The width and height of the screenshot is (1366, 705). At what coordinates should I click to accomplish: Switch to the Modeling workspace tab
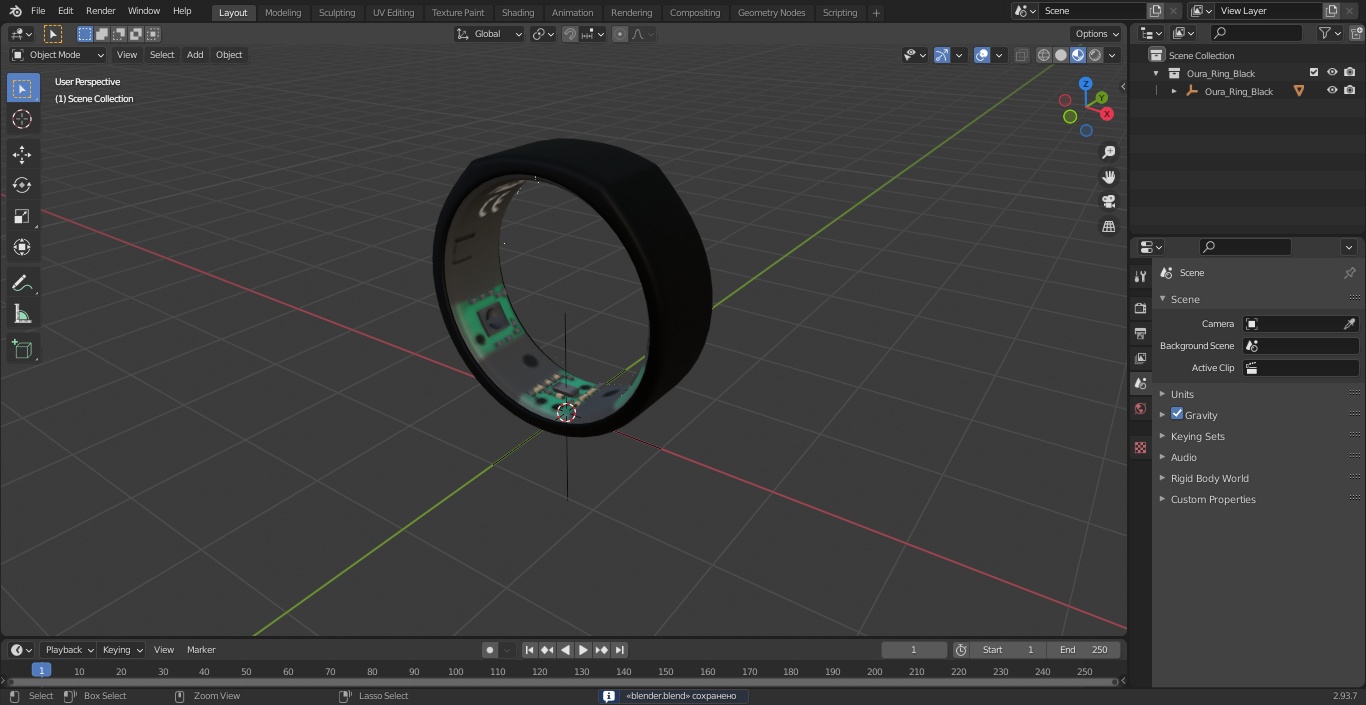(x=283, y=13)
